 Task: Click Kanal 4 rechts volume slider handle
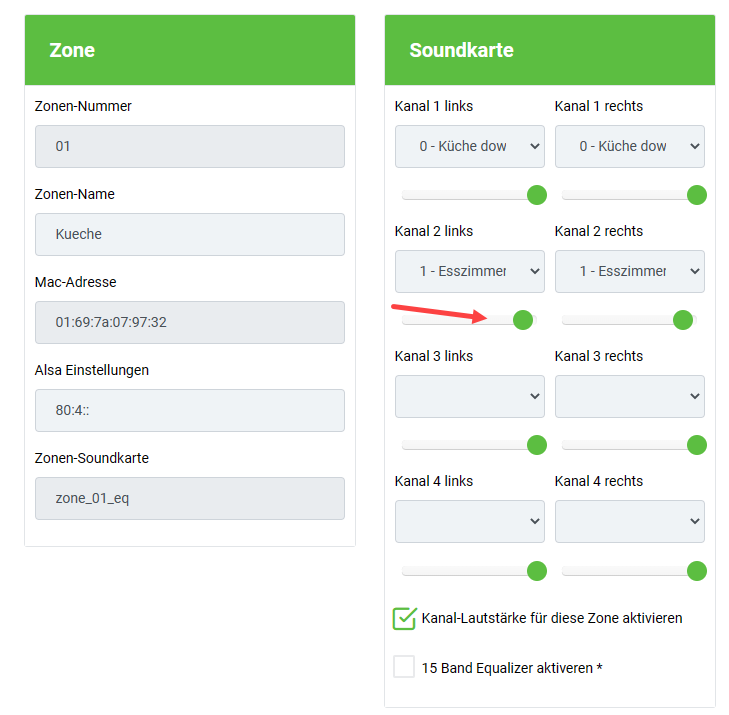[697, 571]
